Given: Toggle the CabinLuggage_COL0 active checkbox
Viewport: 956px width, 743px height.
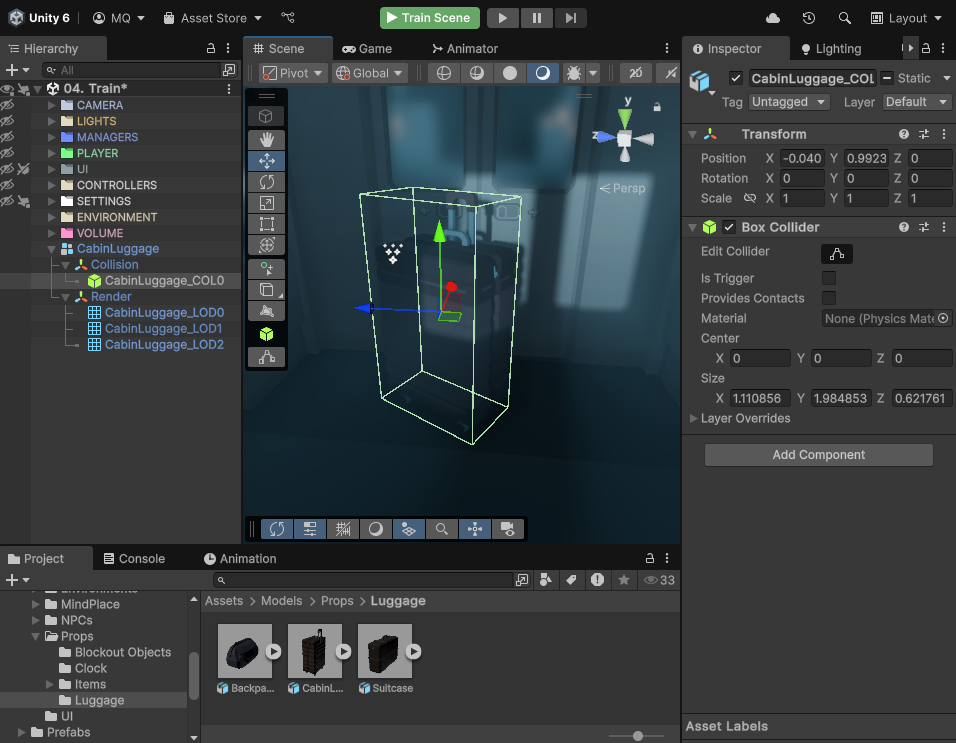Looking at the screenshot, I should coord(735,78).
